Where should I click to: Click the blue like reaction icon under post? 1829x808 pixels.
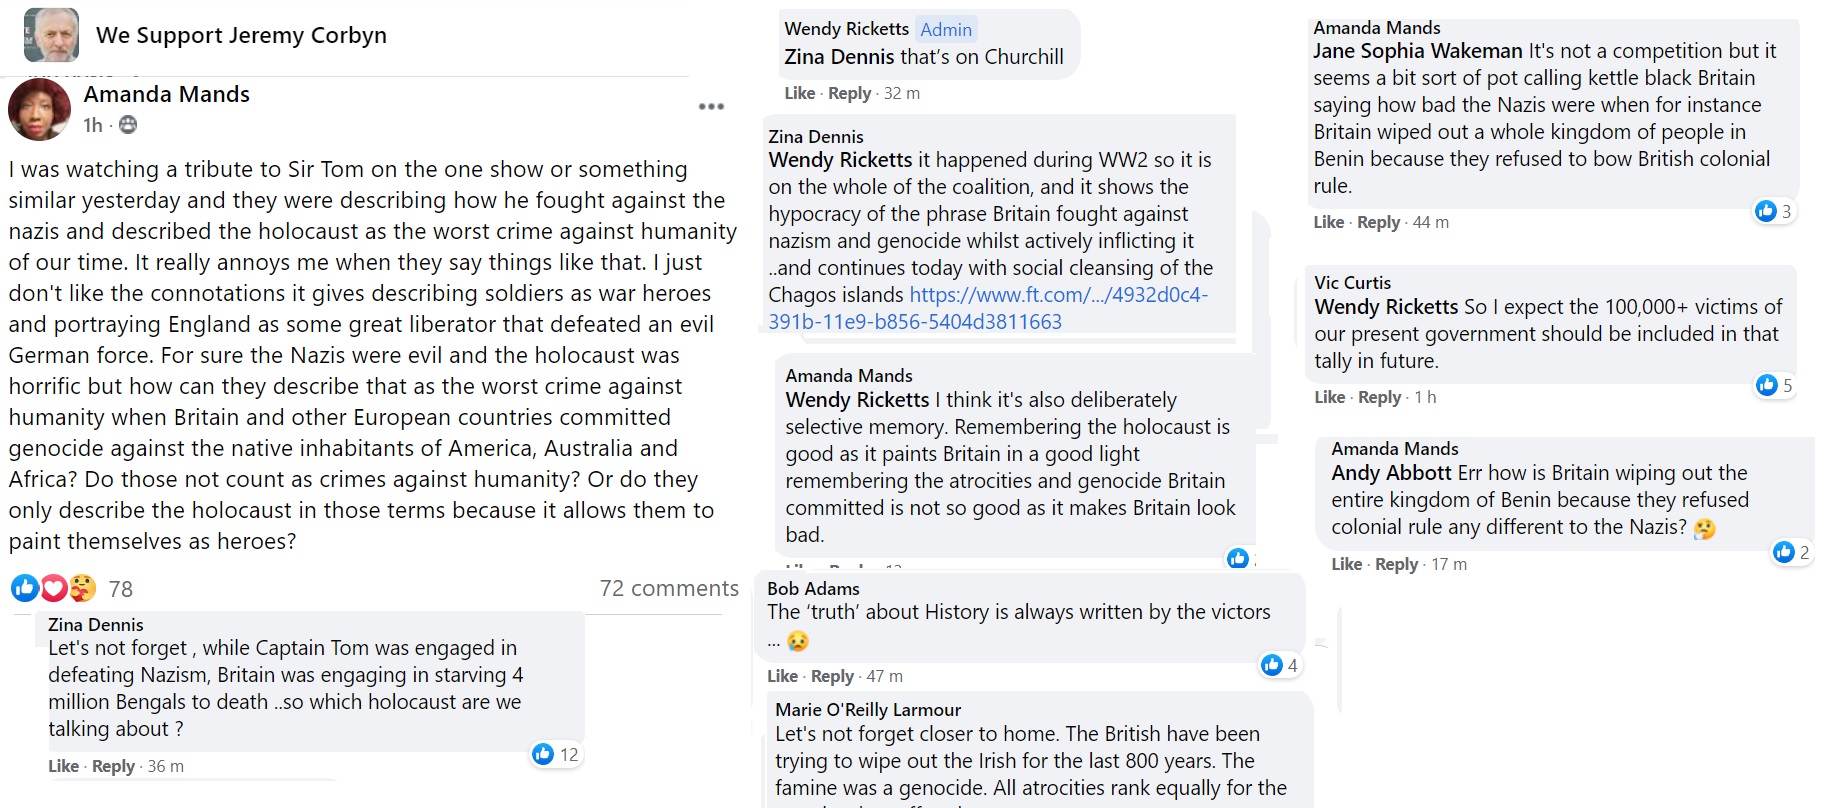(24, 588)
